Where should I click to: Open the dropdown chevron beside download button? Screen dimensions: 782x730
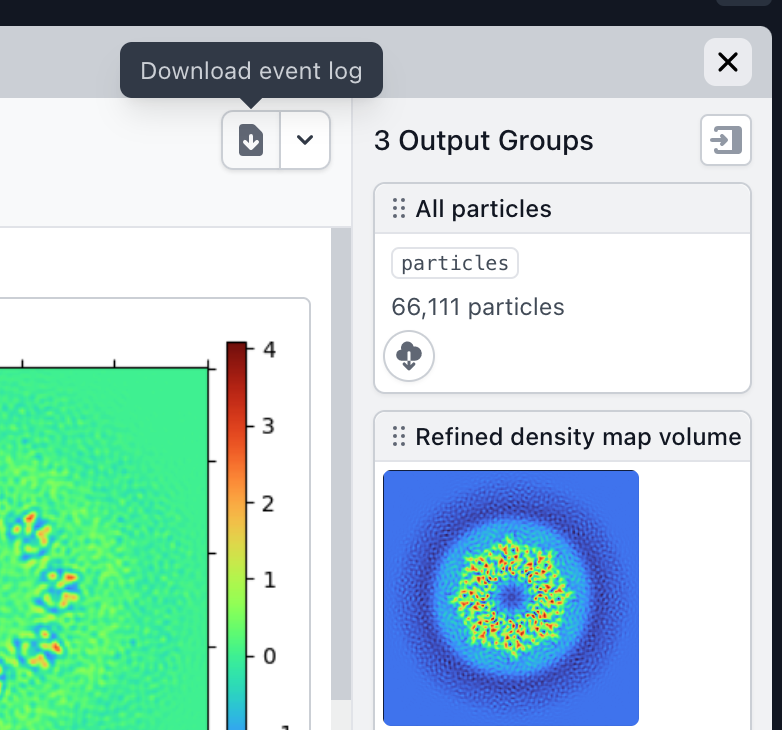(x=305, y=140)
